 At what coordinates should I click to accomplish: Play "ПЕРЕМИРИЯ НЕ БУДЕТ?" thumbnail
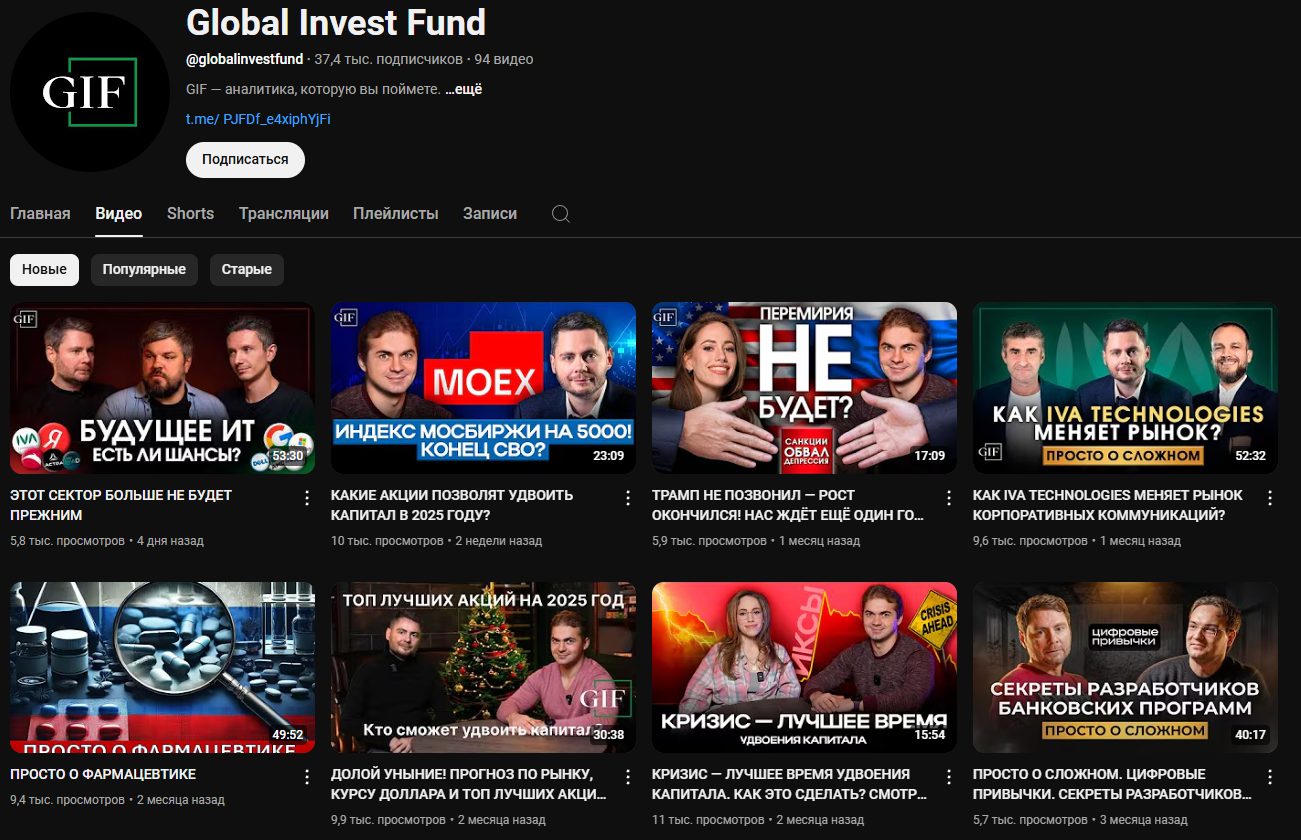click(x=804, y=388)
